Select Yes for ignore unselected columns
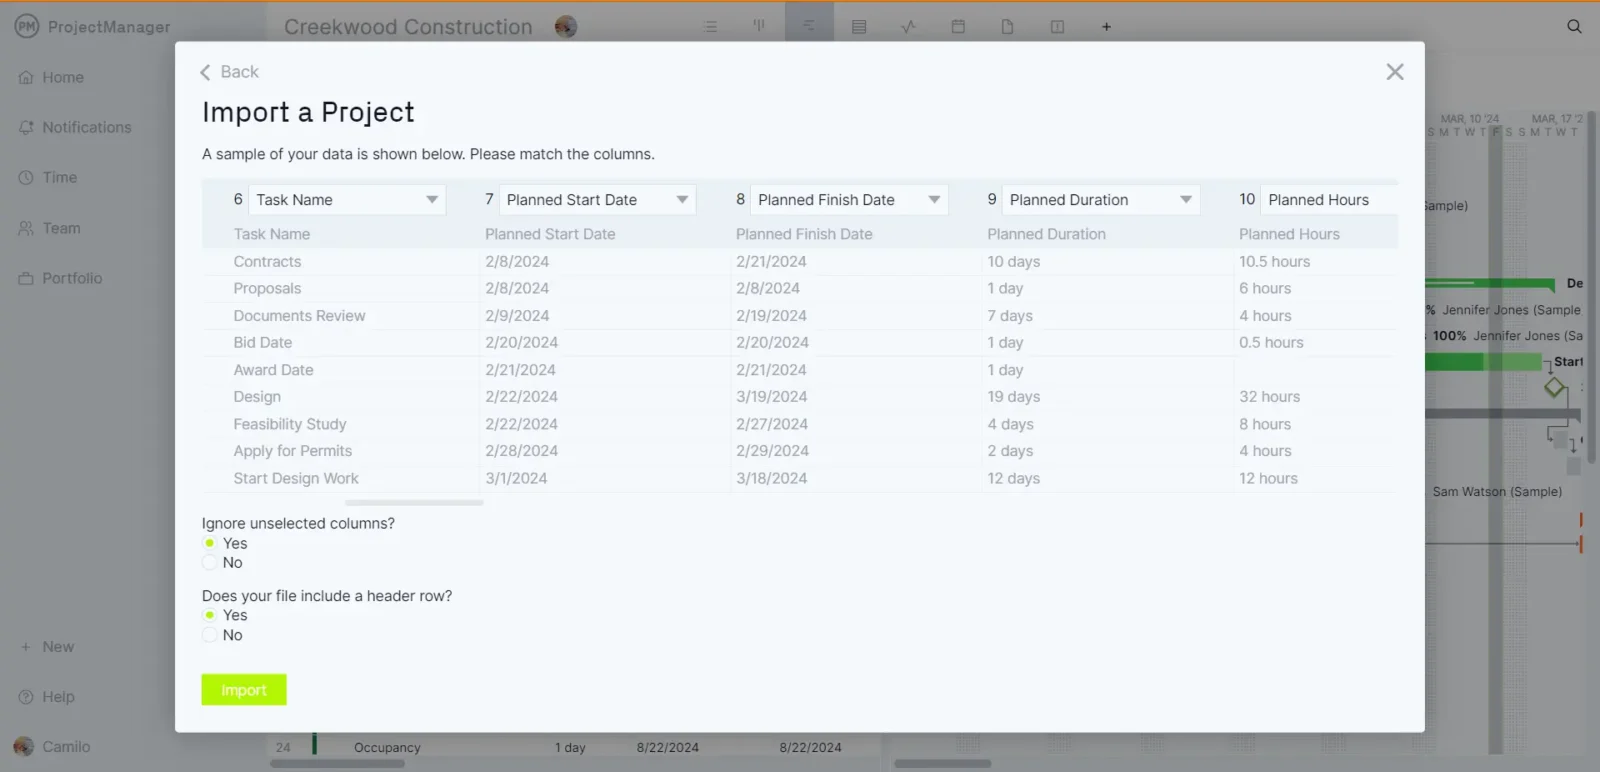This screenshot has width=1600, height=772. click(x=210, y=543)
